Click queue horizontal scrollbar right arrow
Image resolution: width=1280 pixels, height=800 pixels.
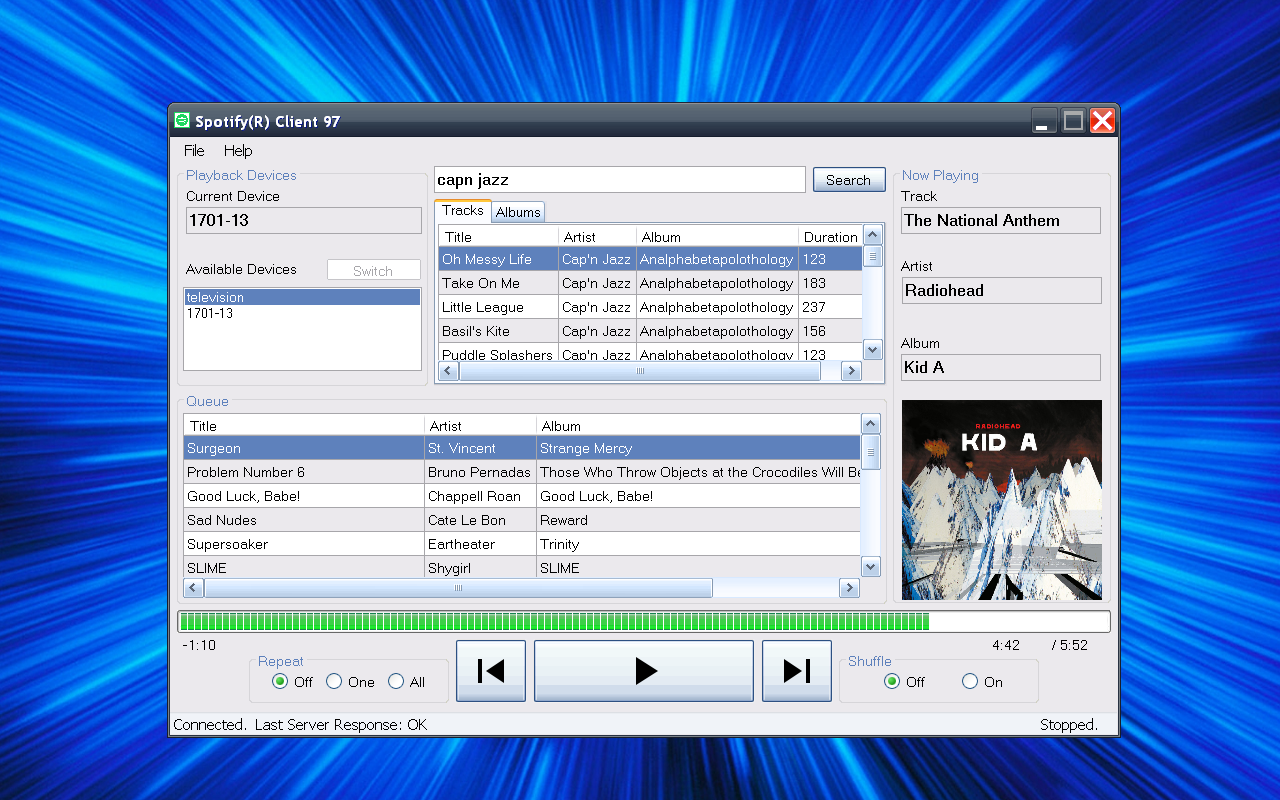coord(850,588)
